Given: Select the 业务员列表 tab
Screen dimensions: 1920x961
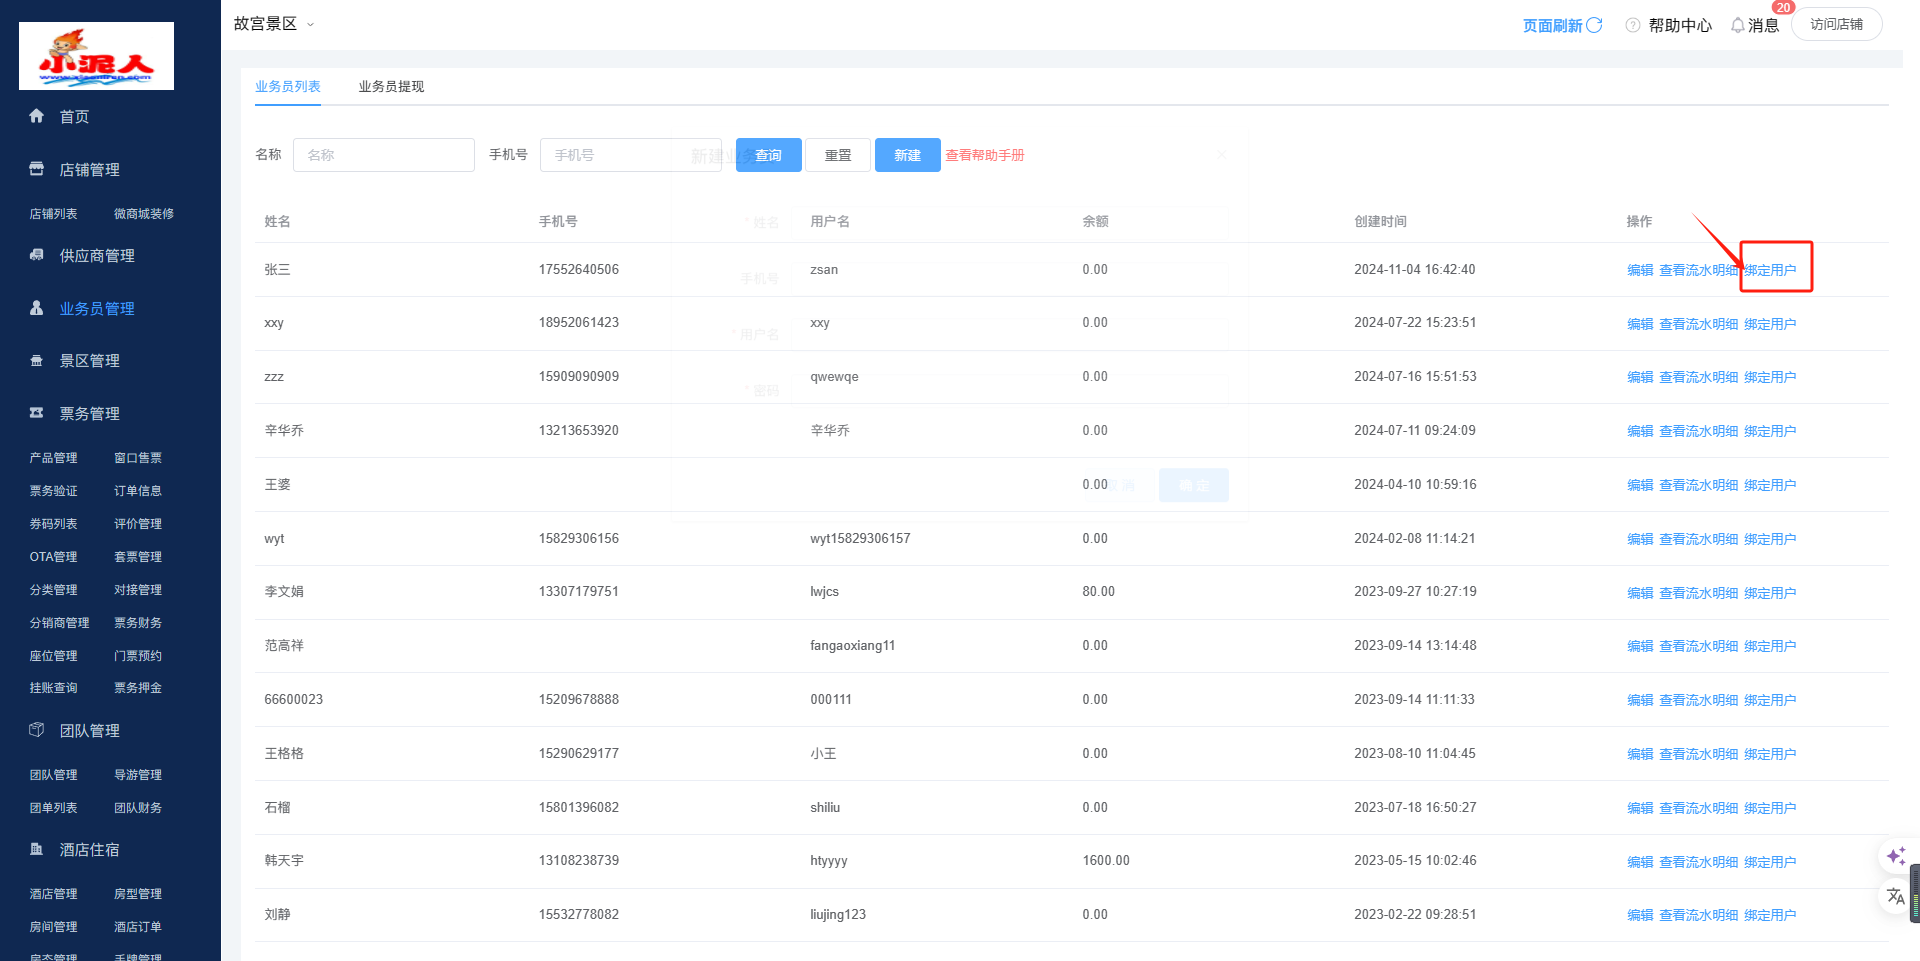Looking at the screenshot, I should (x=288, y=87).
